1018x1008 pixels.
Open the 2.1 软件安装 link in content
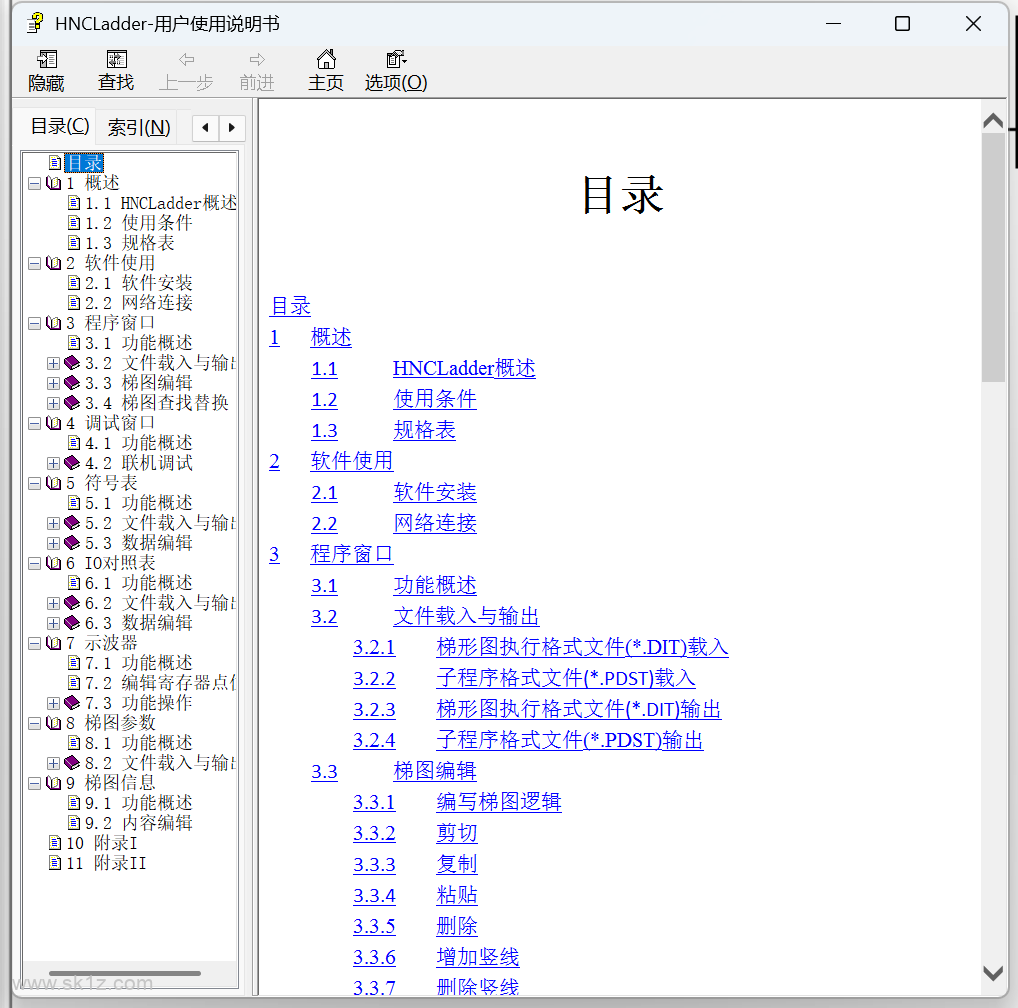[434, 492]
